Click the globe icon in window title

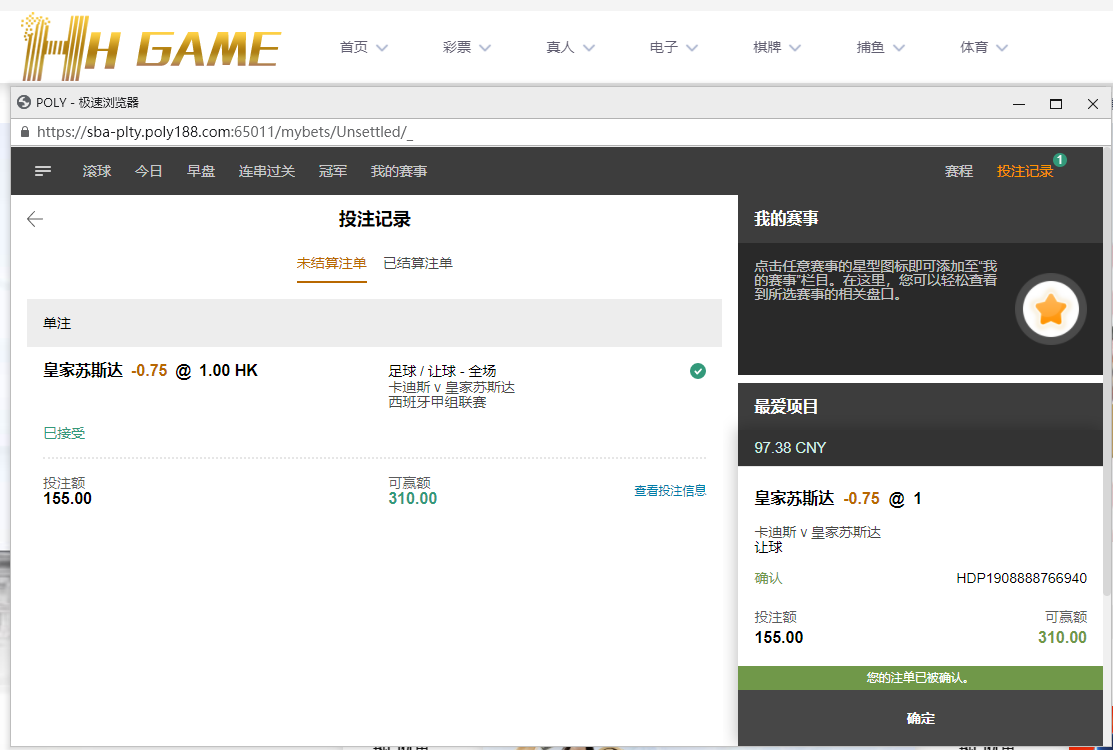tap(24, 102)
